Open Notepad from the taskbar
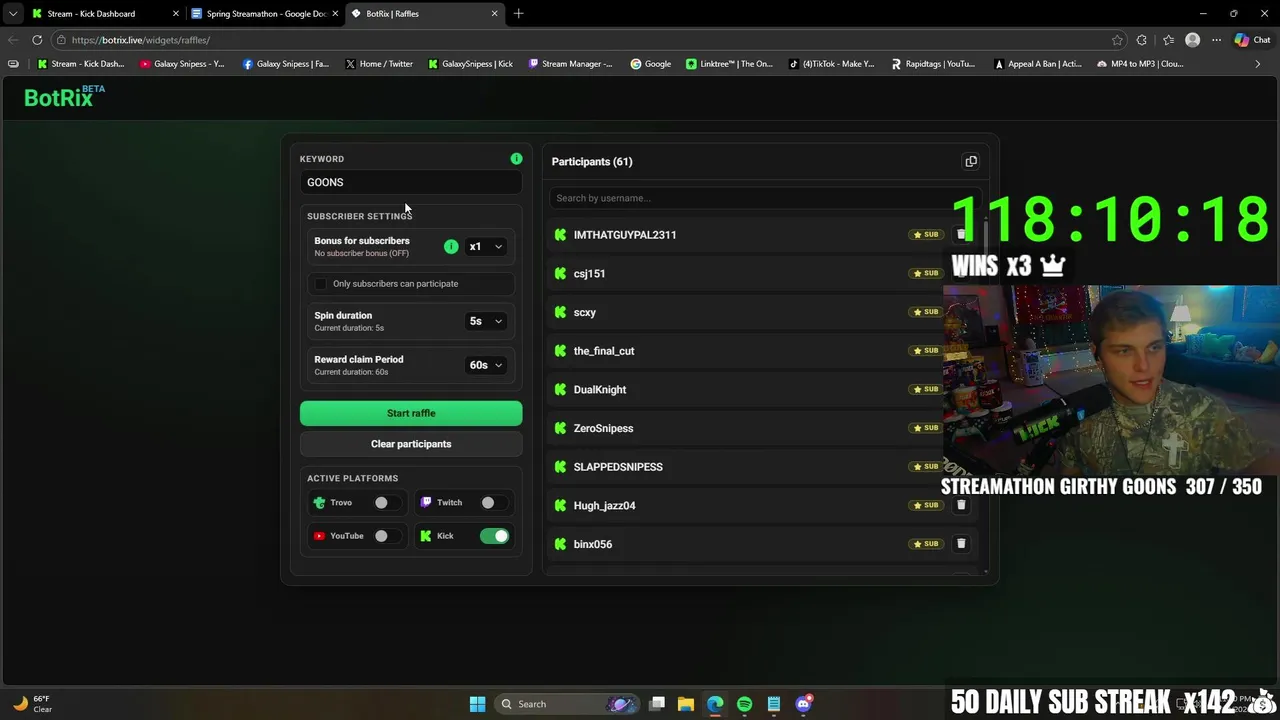The width and height of the screenshot is (1280, 720). tap(774, 704)
